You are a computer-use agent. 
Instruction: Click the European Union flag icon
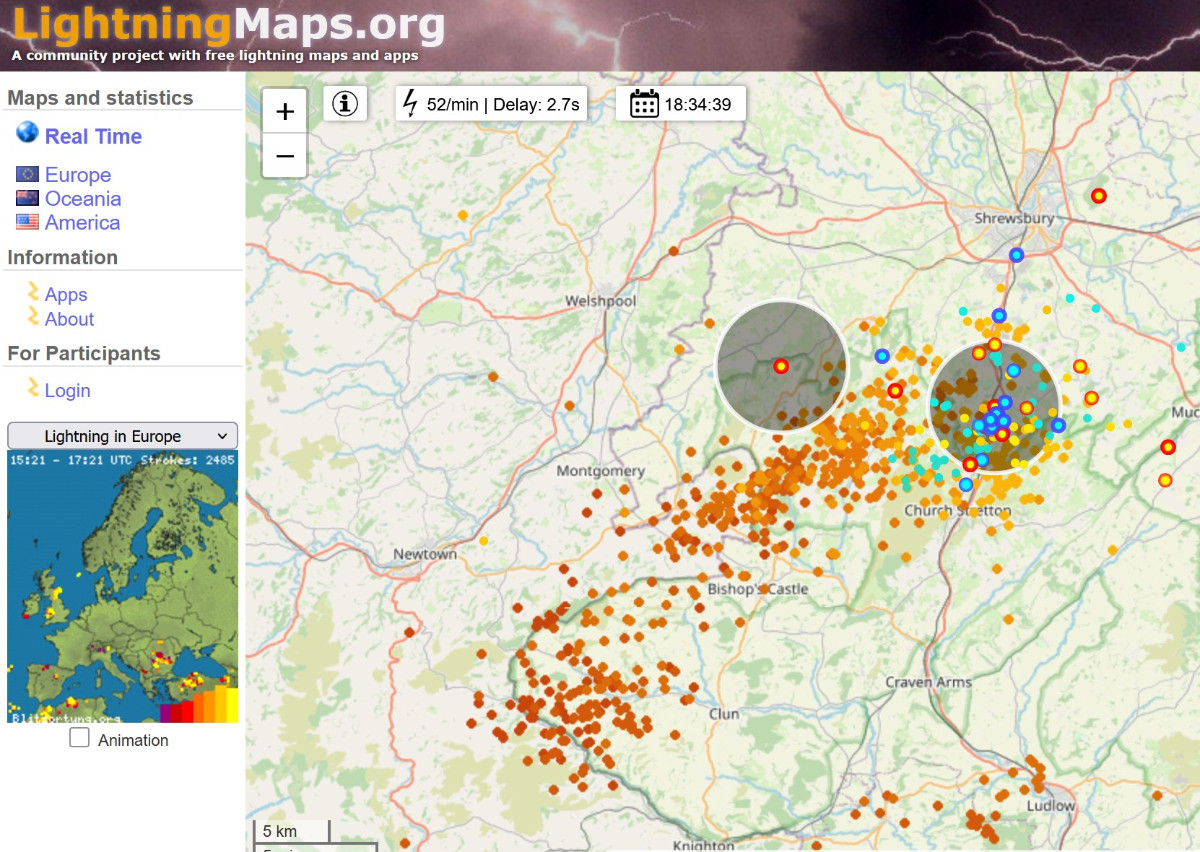pyautogui.click(x=27, y=174)
